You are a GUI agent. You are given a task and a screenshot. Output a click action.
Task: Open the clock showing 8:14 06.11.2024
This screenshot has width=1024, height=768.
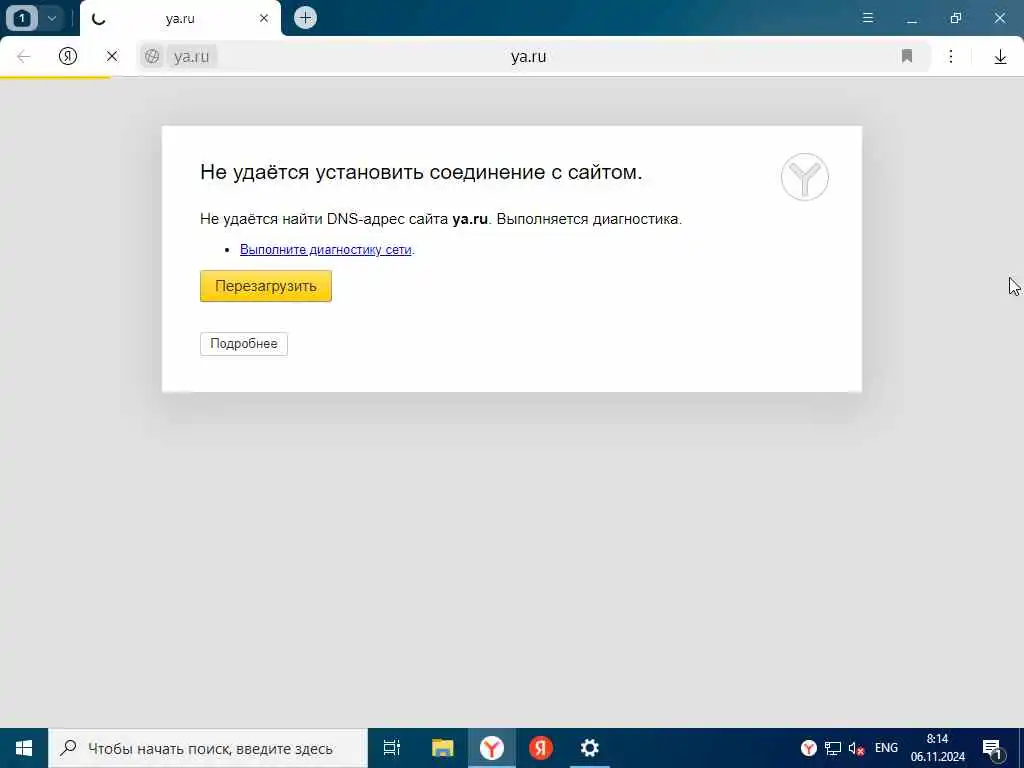pyautogui.click(x=938, y=748)
